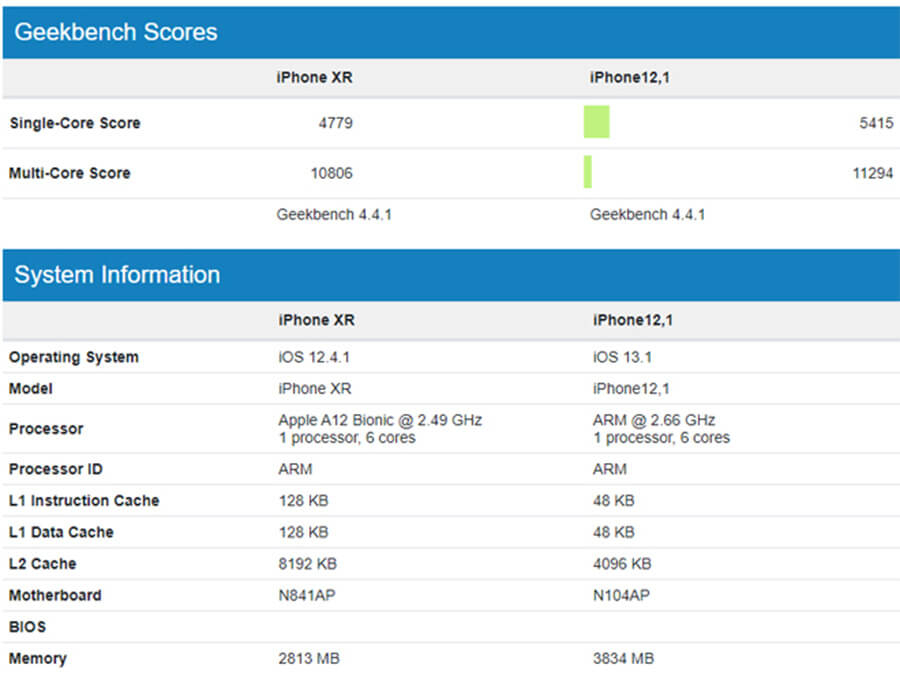Click the Processor row label
Image resolution: width=900 pixels, height=680 pixels.
(x=46, y=429)
